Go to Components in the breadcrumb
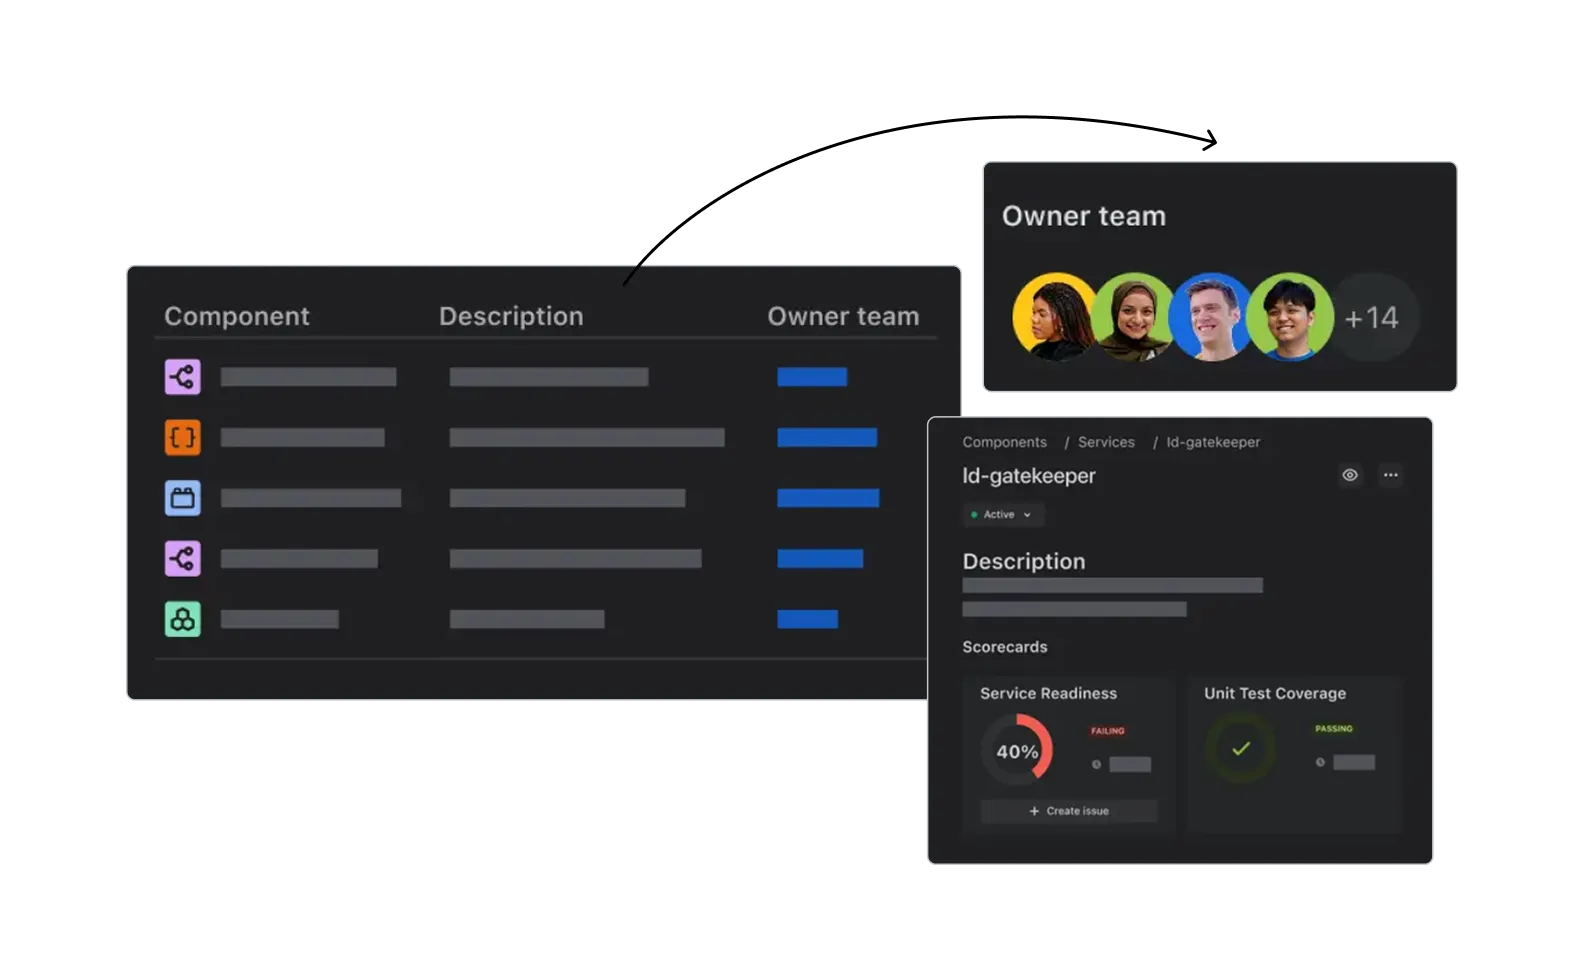The height and width of the screenshot is (978, 1584). pos(1004,442)
